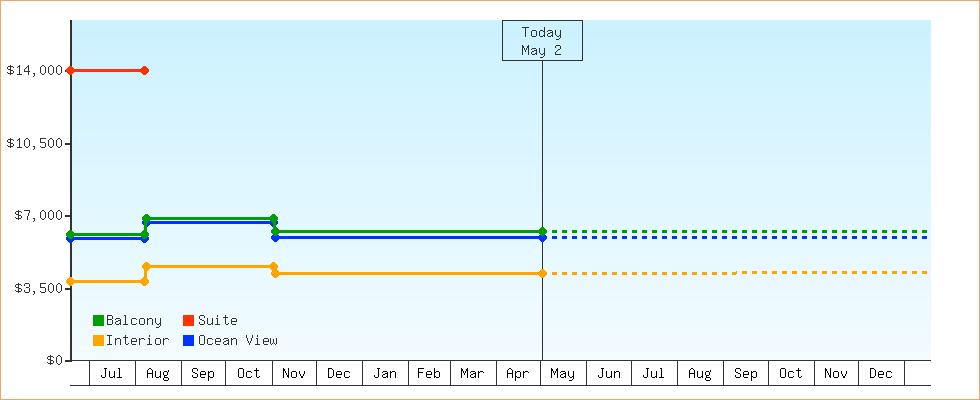The width and height of the screenshot is (980, 400).
Task: Select the Today May 2 marker label
Action: pos(542,41)
